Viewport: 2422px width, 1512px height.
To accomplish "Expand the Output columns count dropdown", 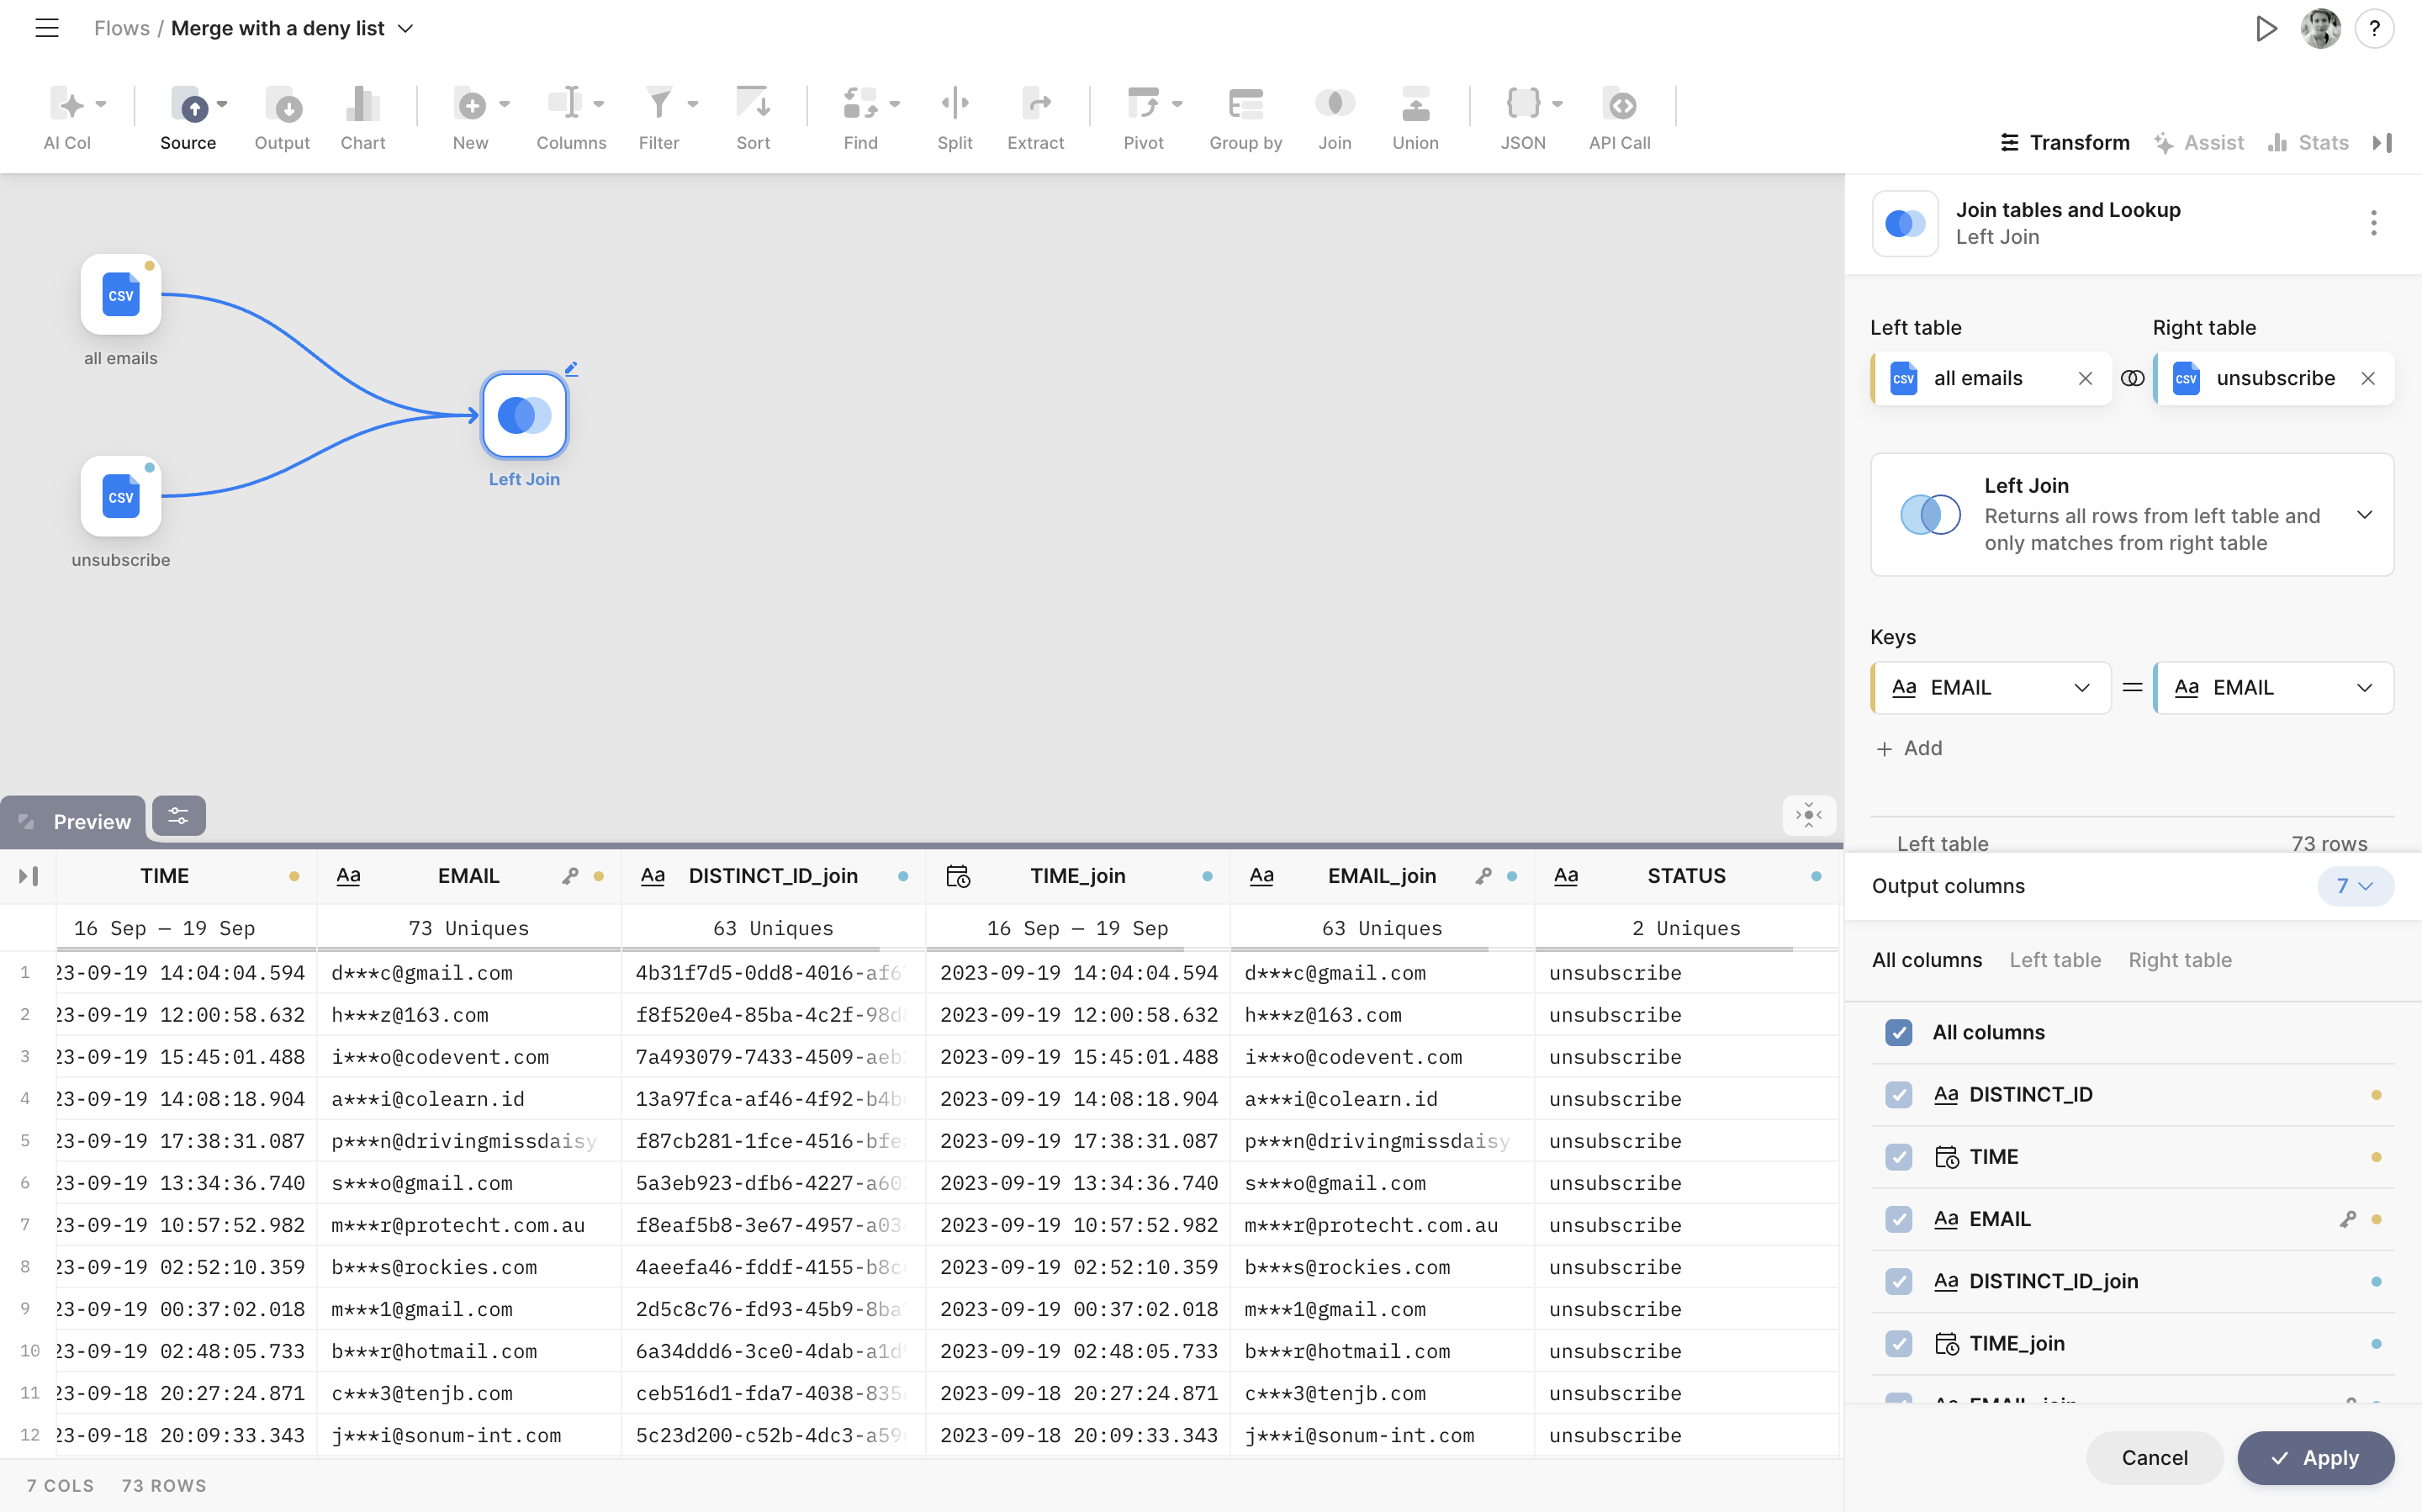I will (x=2355, y=886).
